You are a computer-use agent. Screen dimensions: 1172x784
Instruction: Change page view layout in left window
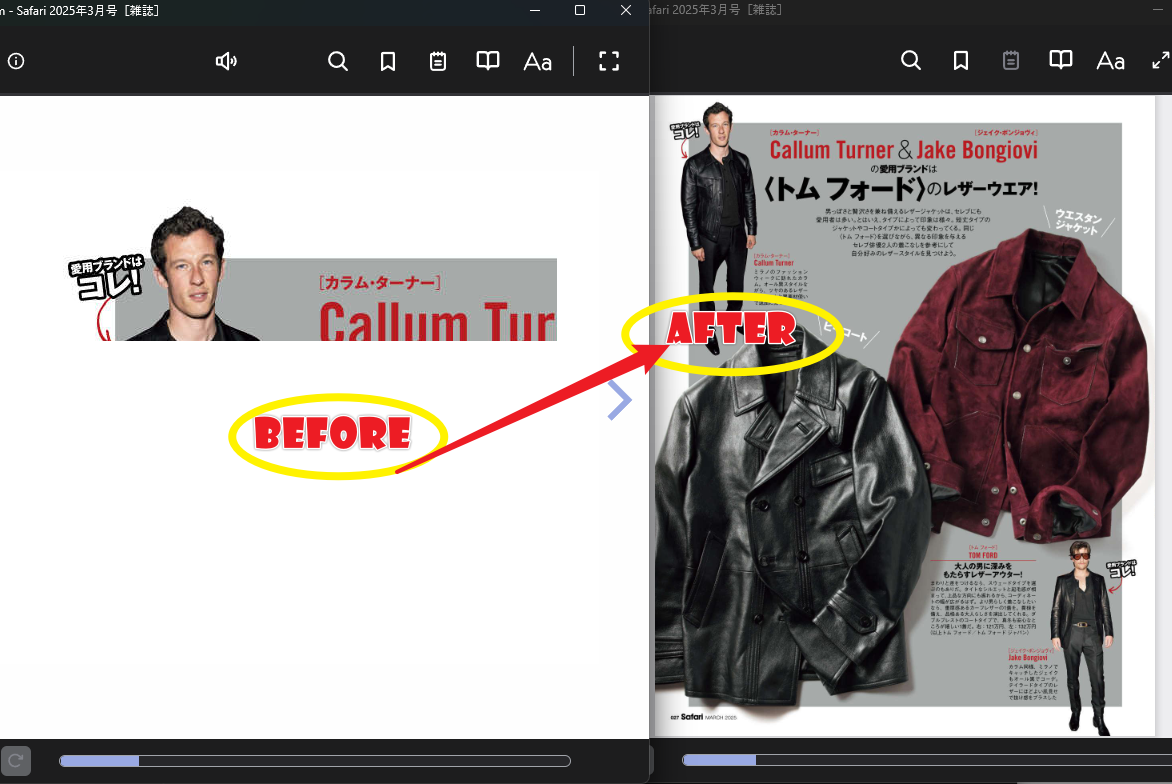pyautogui.click(x=488, y=61)
